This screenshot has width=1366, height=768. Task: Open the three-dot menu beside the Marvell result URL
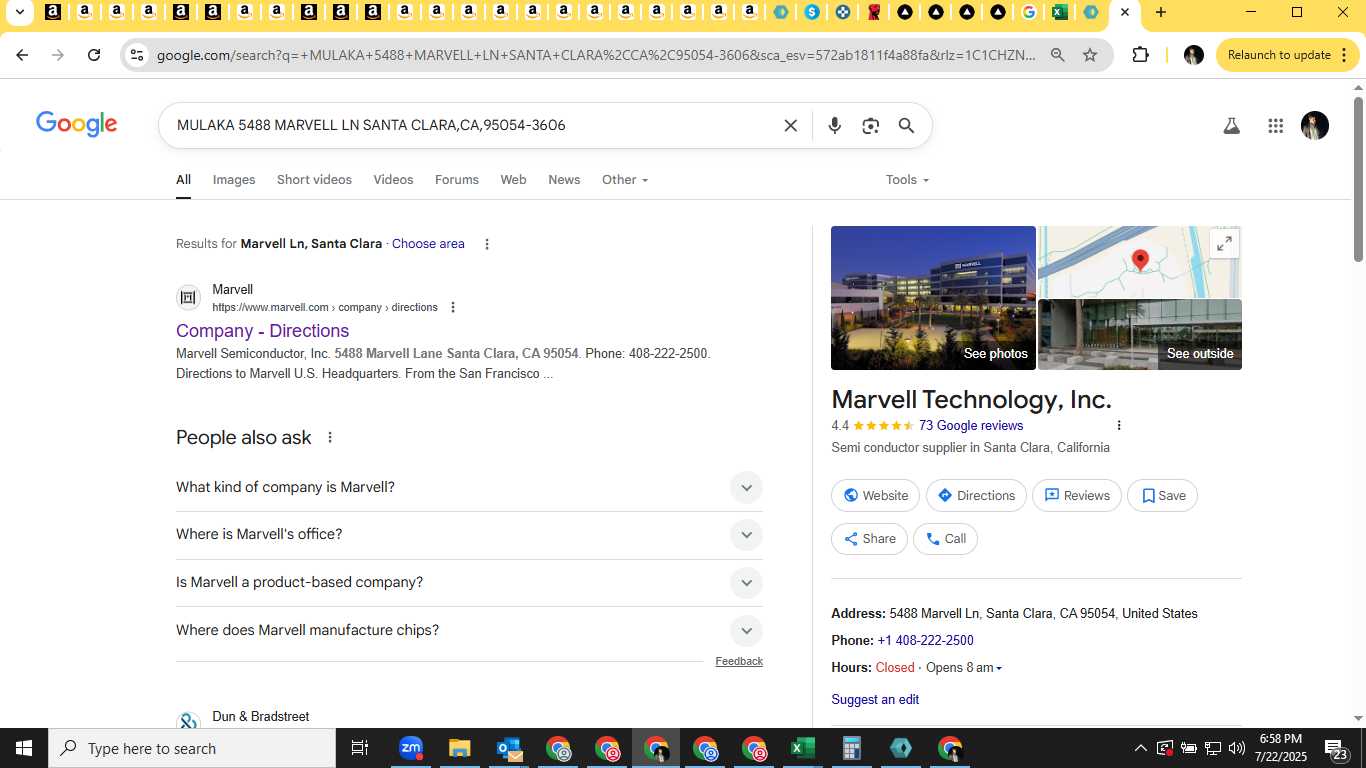pos(453,307)
